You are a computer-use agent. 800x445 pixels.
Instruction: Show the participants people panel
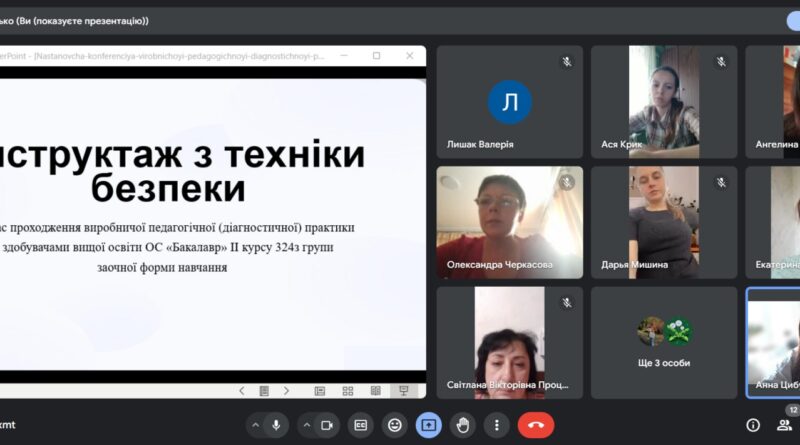coord(784,425)
